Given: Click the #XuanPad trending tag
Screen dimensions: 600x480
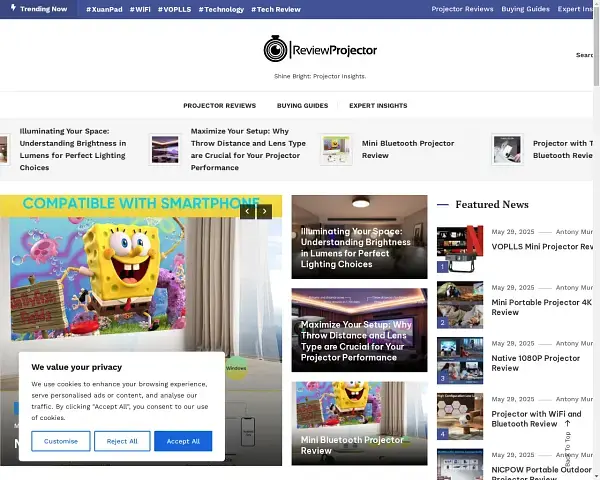Looking at the screenshot, I should [104, 9].
